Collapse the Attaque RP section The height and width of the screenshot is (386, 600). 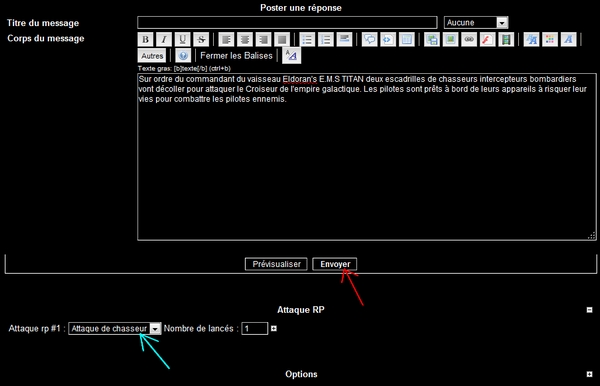point(589,310)
